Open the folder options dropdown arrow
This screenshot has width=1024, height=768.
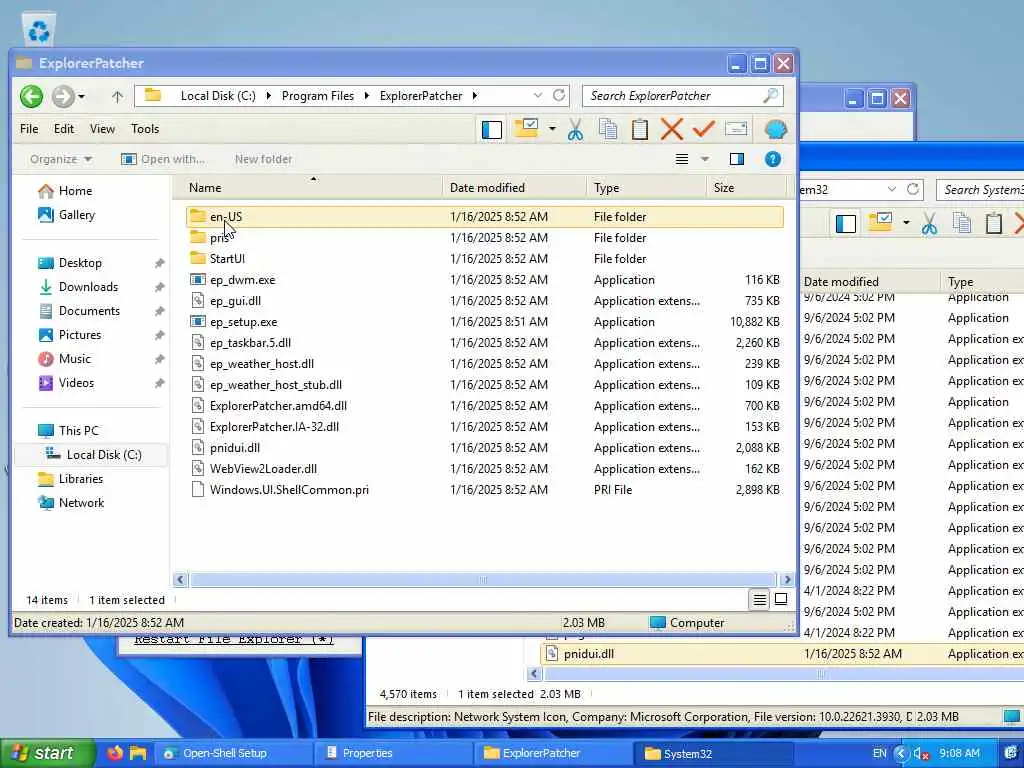tap(552, 129)
